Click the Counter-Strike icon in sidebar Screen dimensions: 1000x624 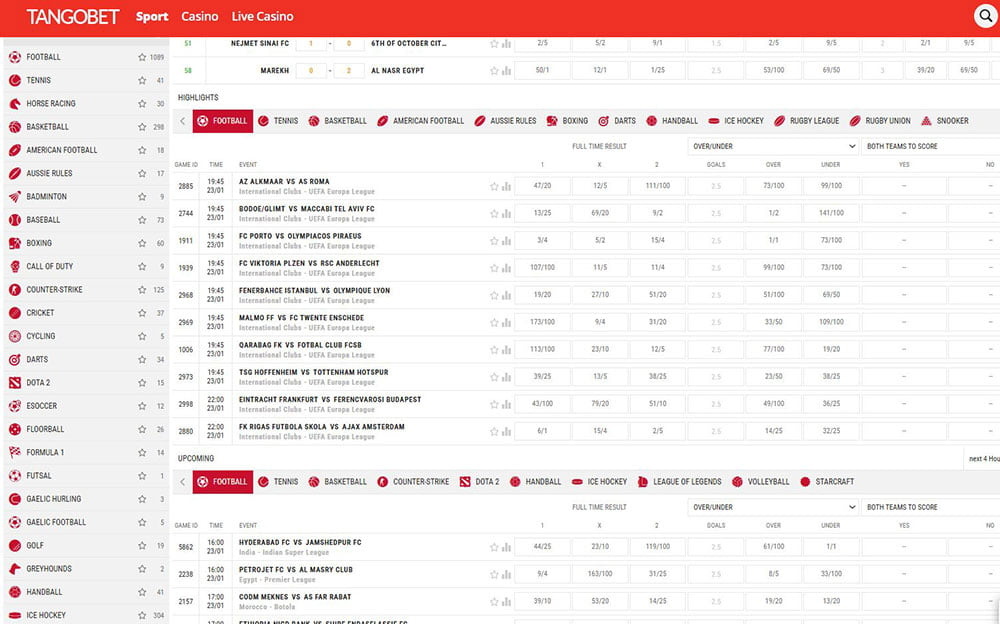(x=15, y=290)
